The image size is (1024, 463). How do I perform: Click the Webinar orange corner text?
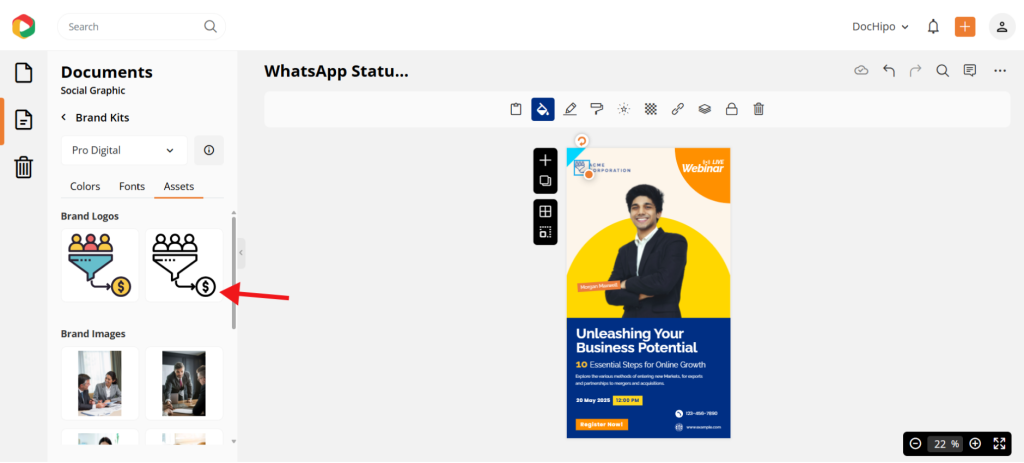(703, 168)
